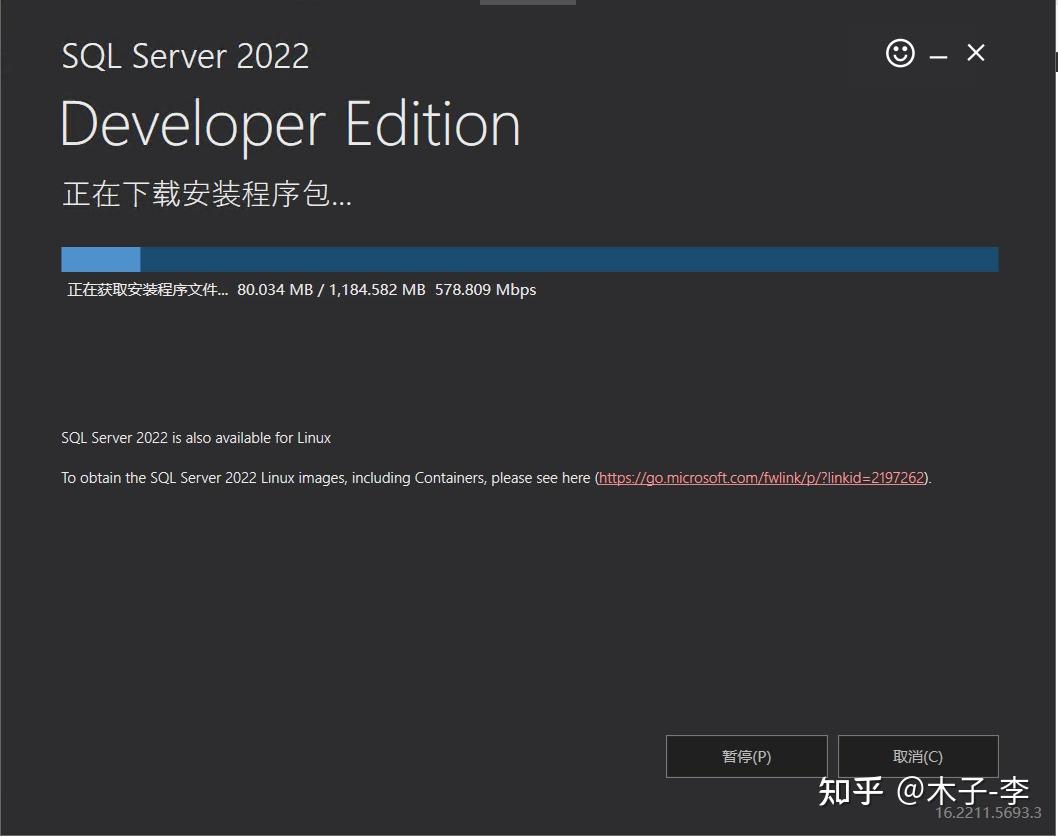The height and width of the screenshot is (837, 1058).
Task: Open the go.microsoft.com Linux images link
Action: [x=761, y=478]
